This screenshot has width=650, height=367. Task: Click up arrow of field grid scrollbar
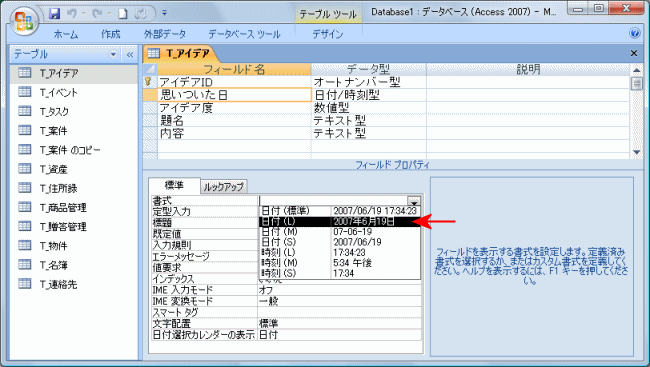coord(636,70)
